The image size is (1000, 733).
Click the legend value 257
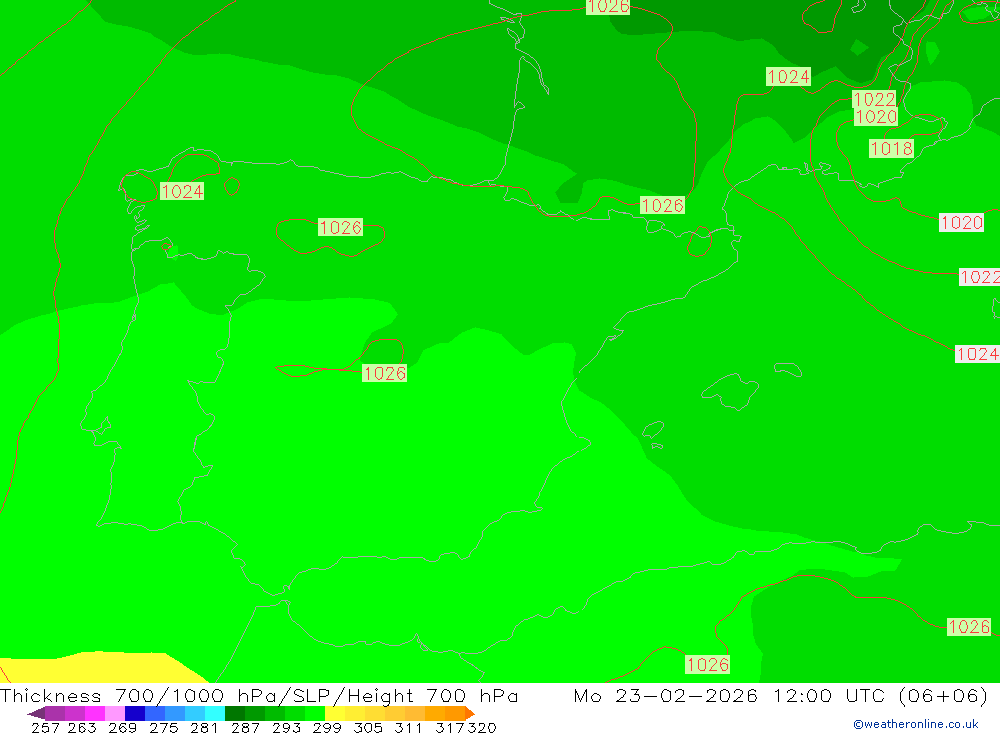pyautogui.click(x=45, y=727)
